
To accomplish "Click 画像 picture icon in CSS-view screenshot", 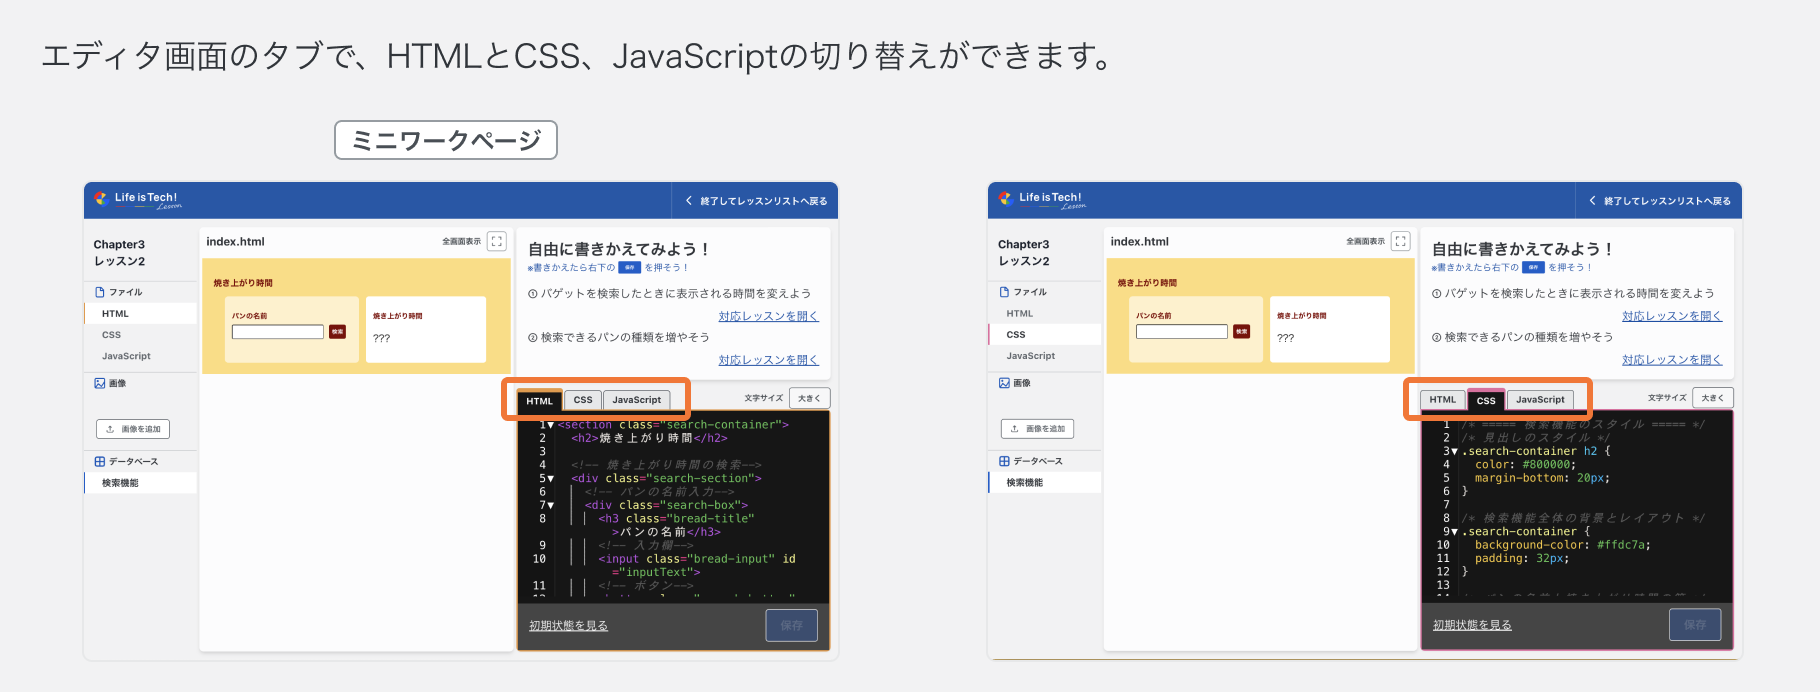I will coord(1004,383).
